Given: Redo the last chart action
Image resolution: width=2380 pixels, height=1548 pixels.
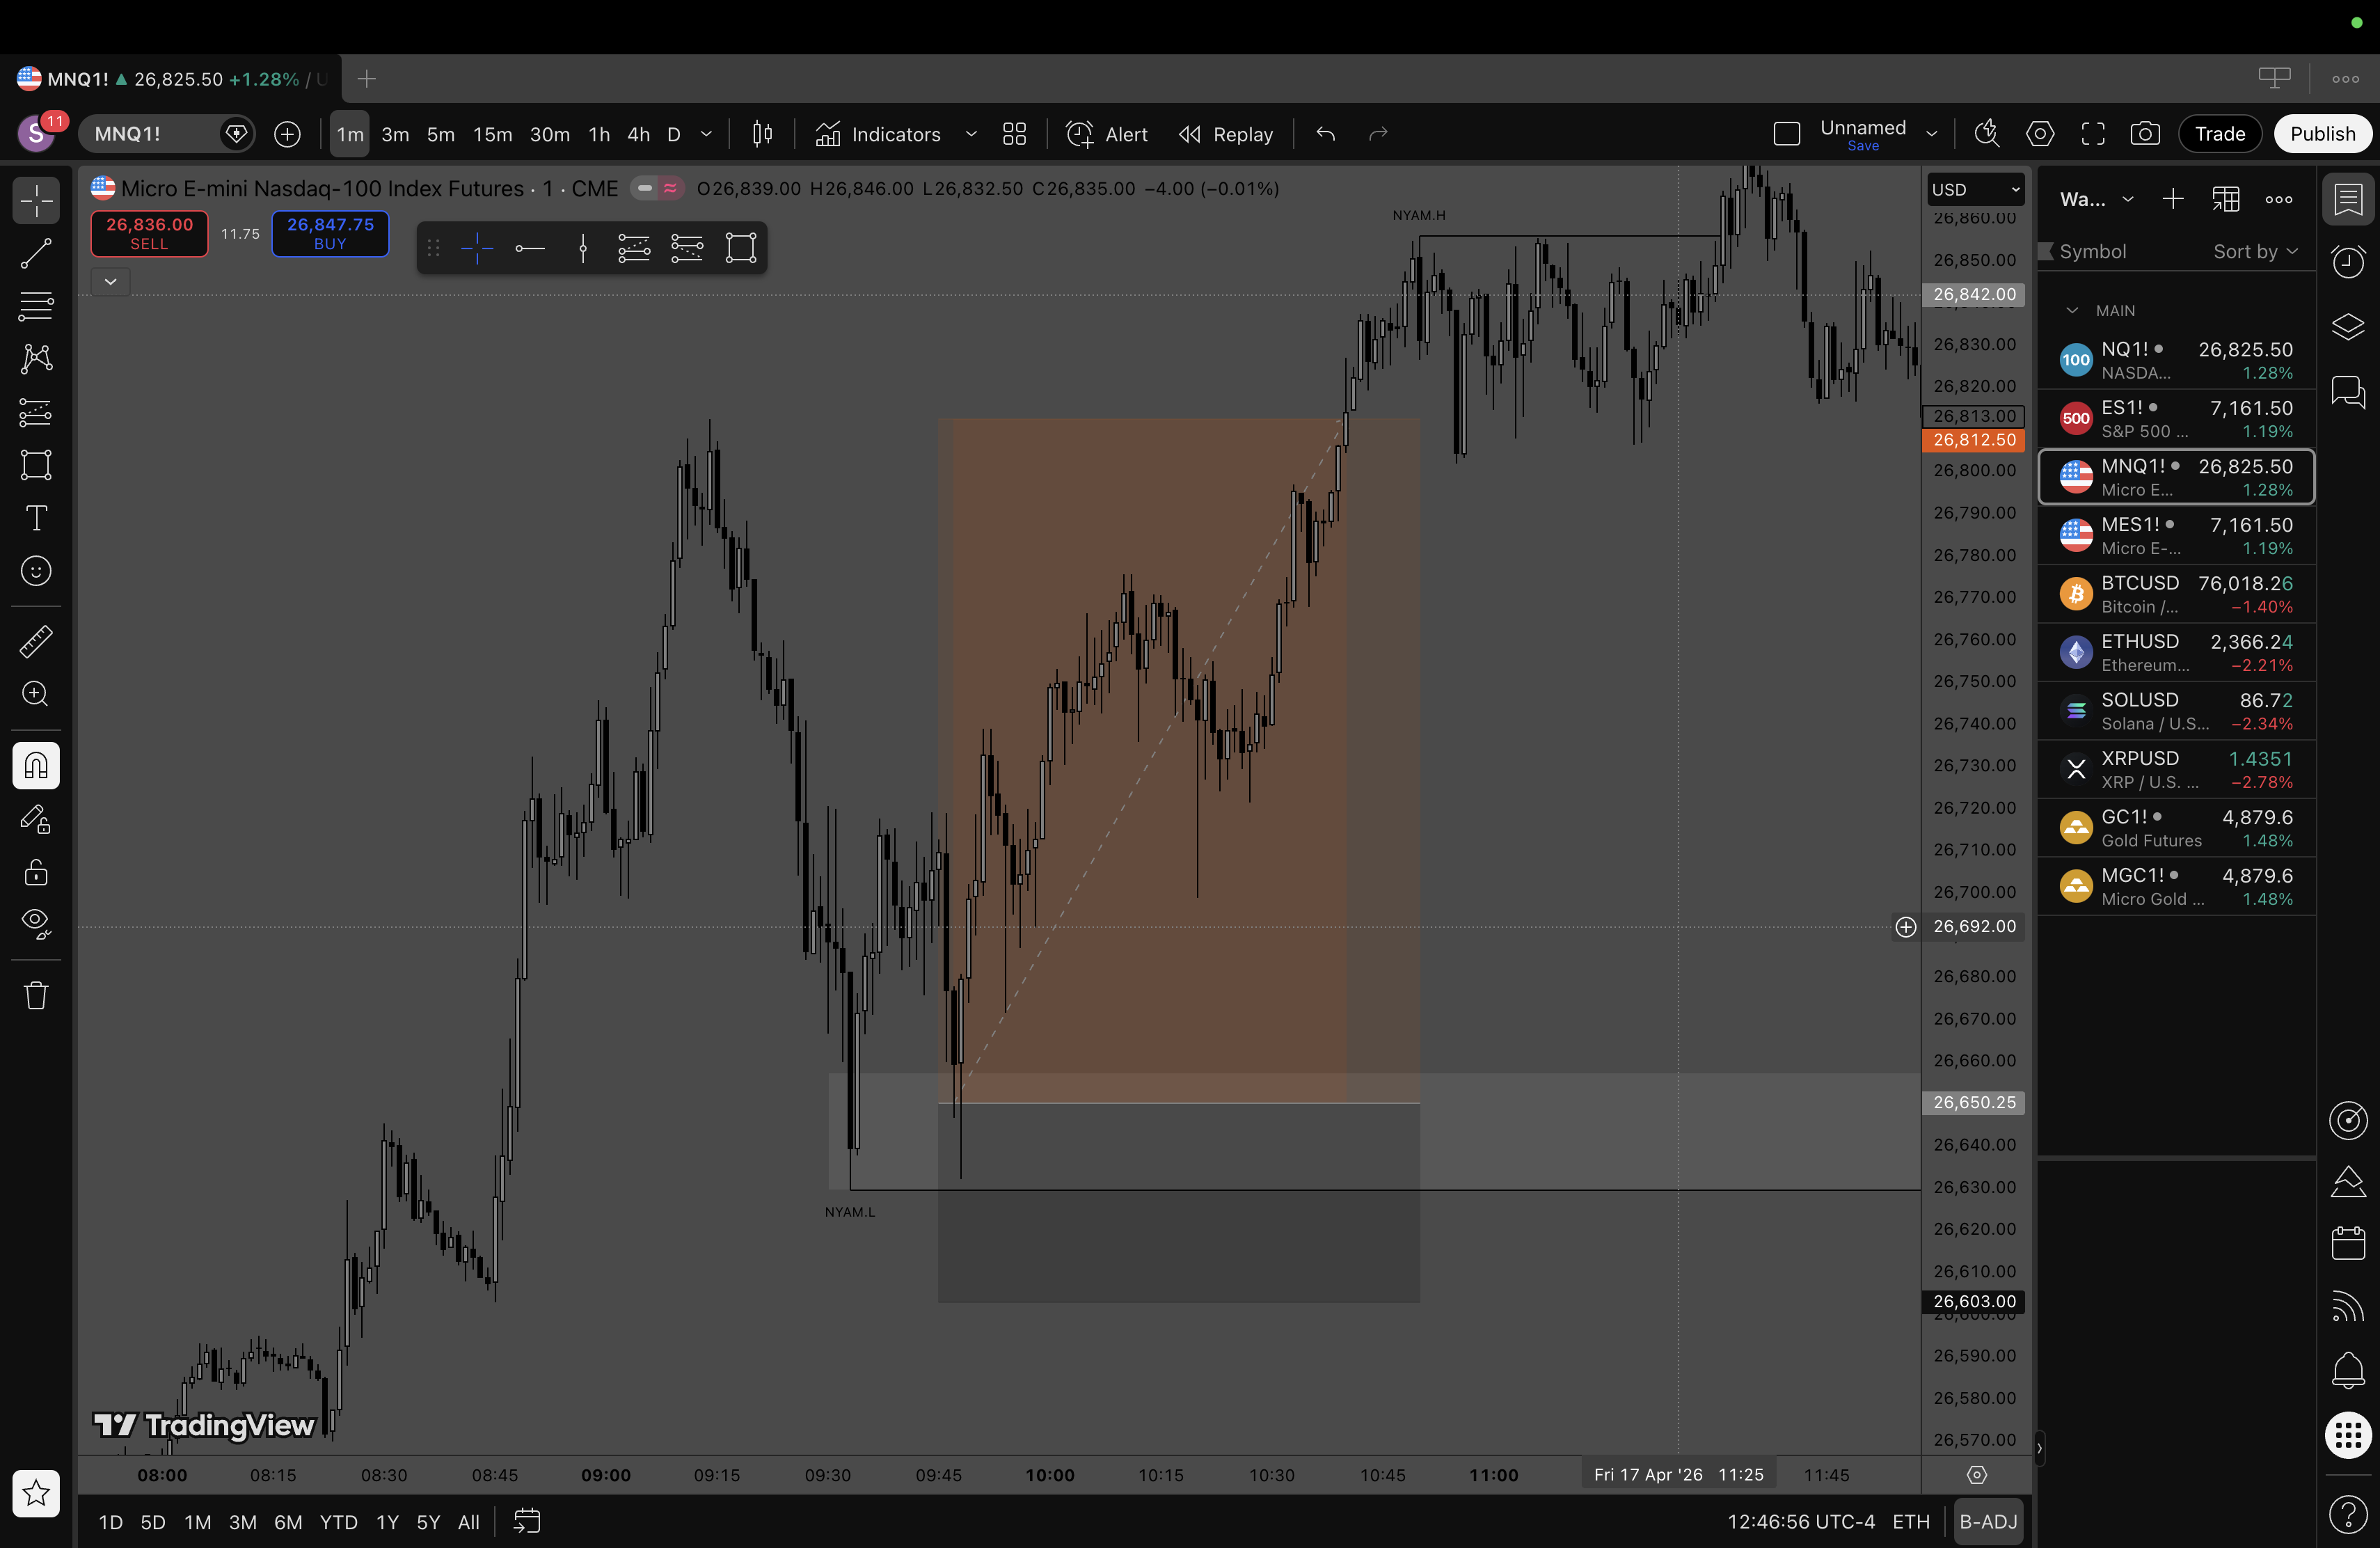Looking at the screenshot, I should 1378,134.
